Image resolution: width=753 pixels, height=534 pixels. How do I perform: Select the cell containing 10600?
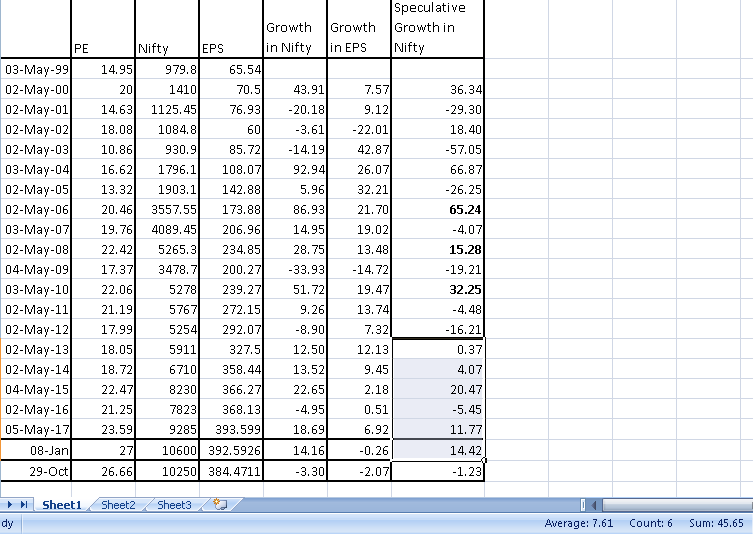point(166,450)
